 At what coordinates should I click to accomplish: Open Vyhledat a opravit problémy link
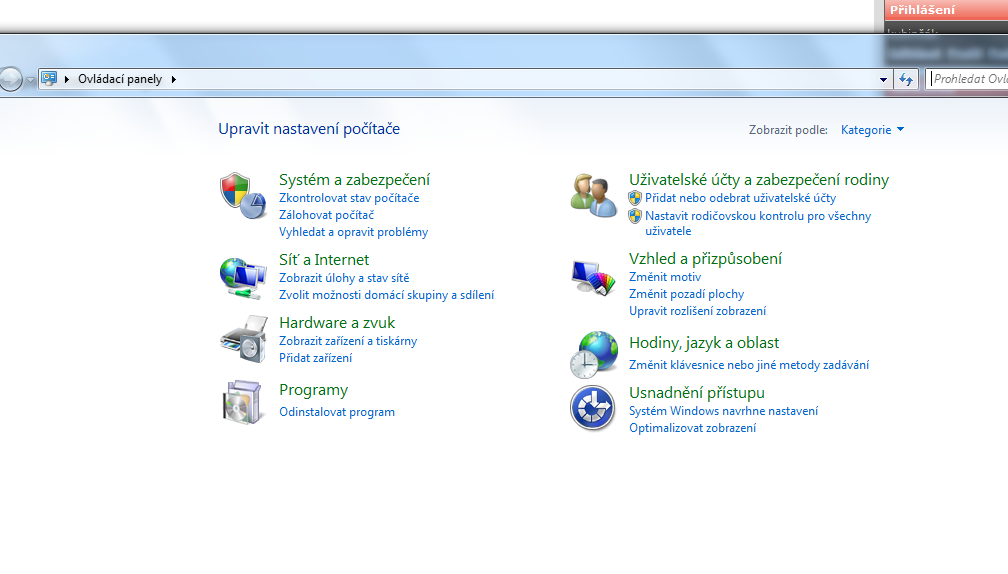click(x=354, y=232)
